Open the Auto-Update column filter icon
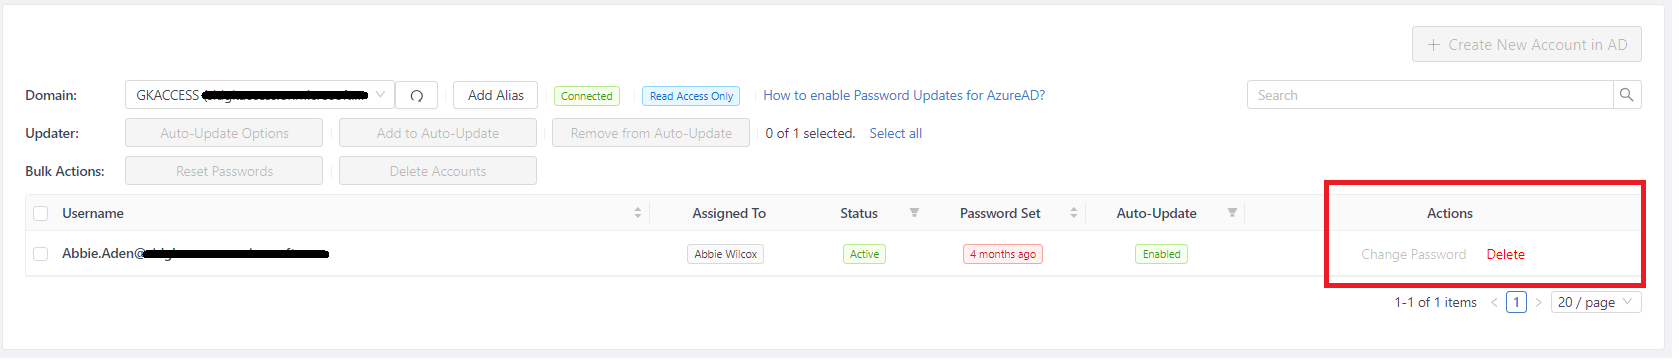 click(x=1232, y=213)
